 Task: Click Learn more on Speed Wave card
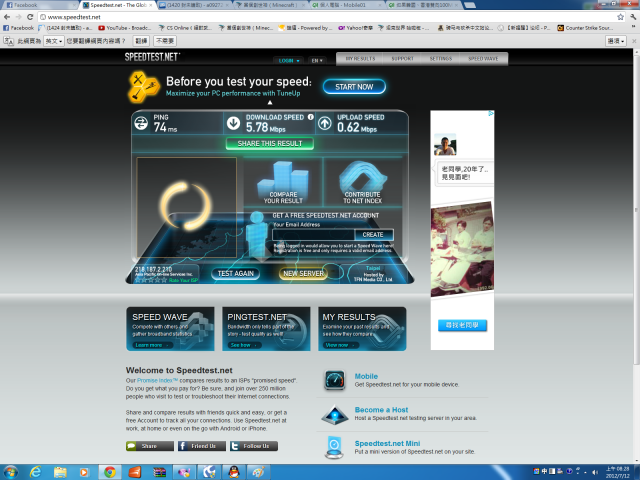[151, 345]
